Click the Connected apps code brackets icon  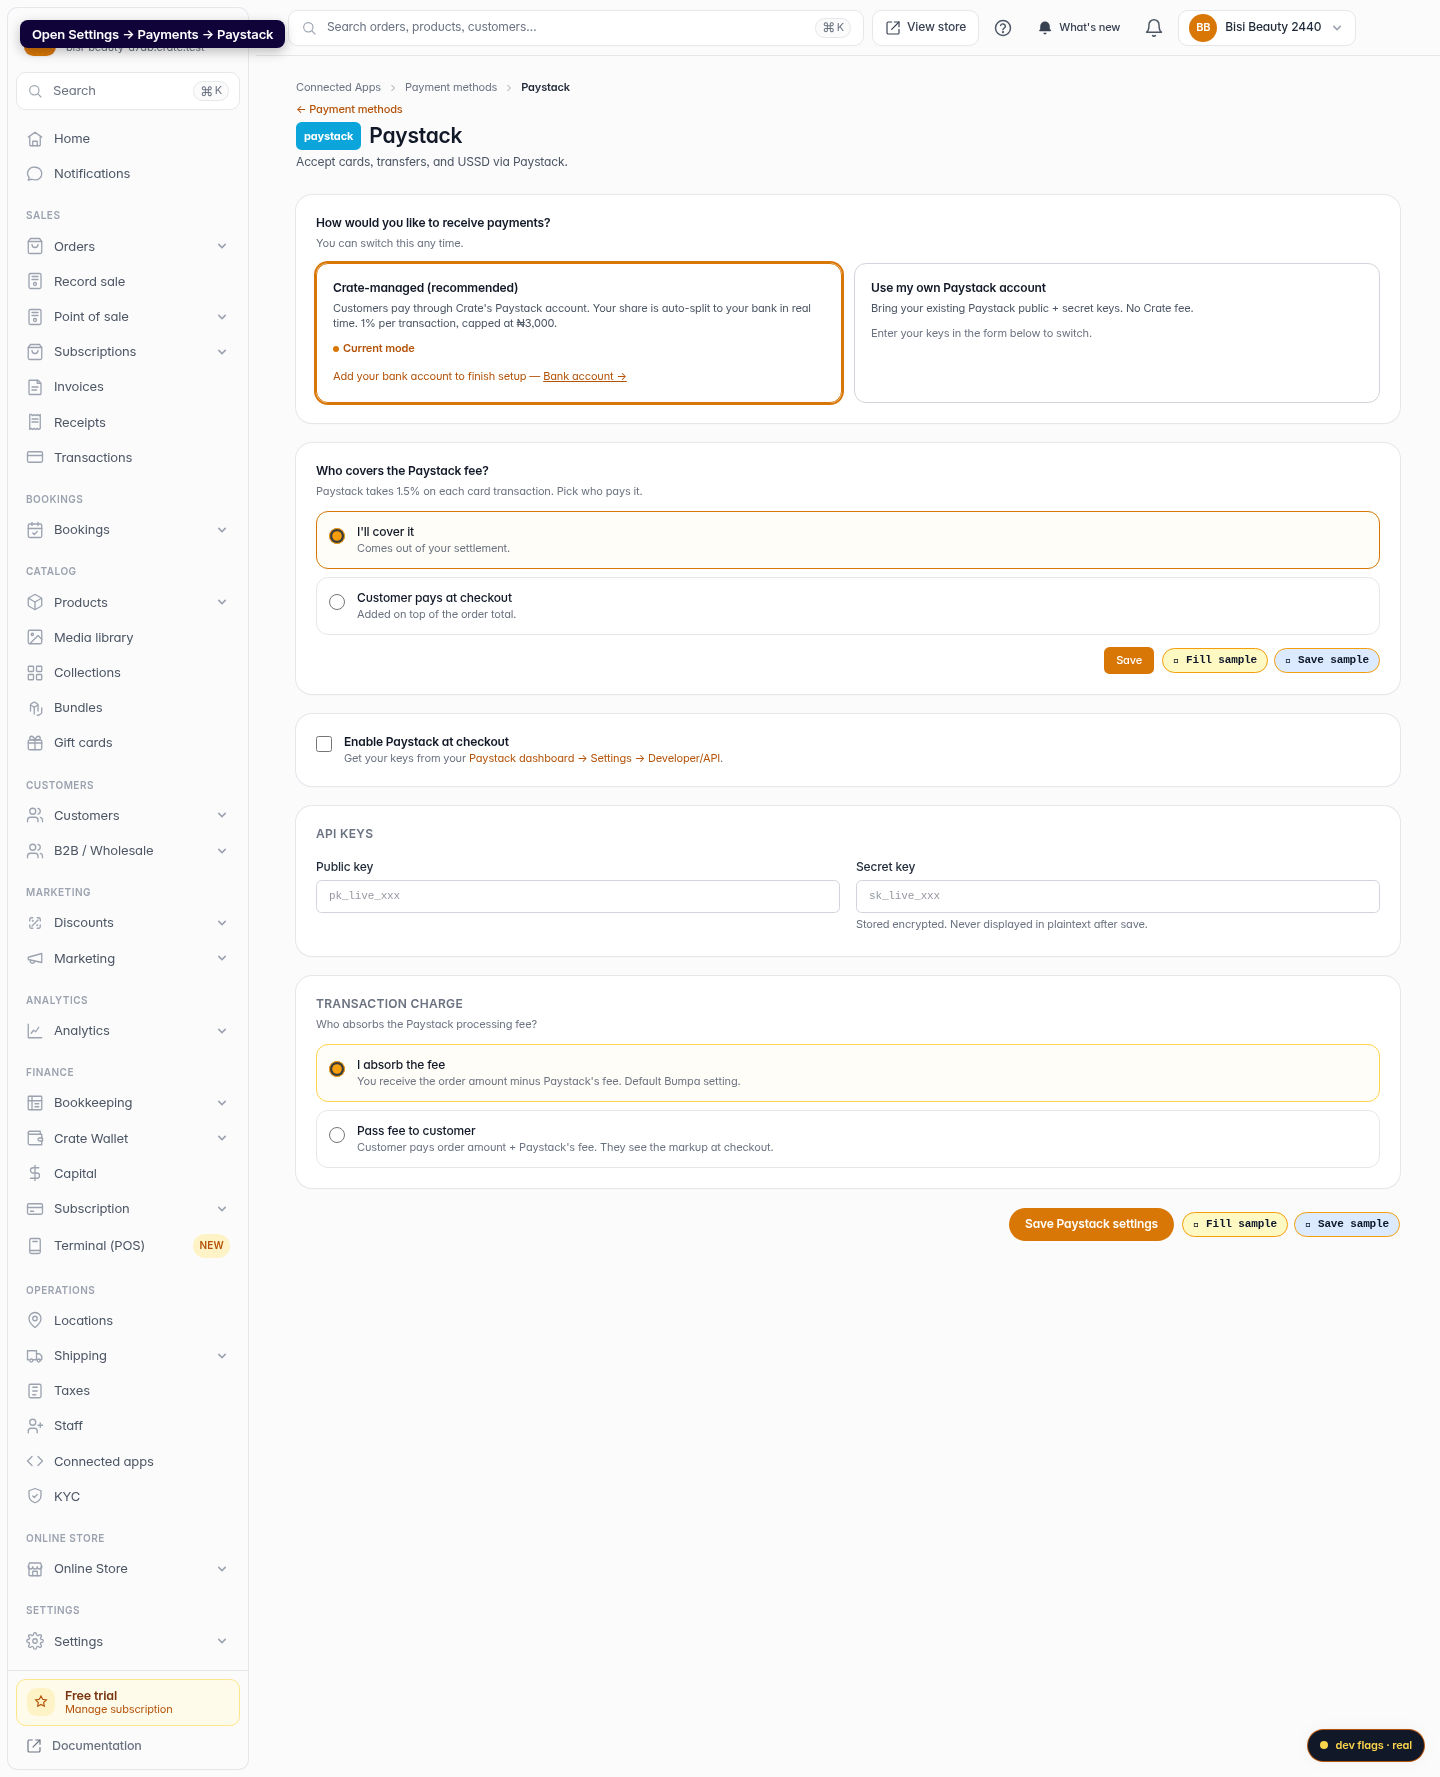tap(35, 1462)
